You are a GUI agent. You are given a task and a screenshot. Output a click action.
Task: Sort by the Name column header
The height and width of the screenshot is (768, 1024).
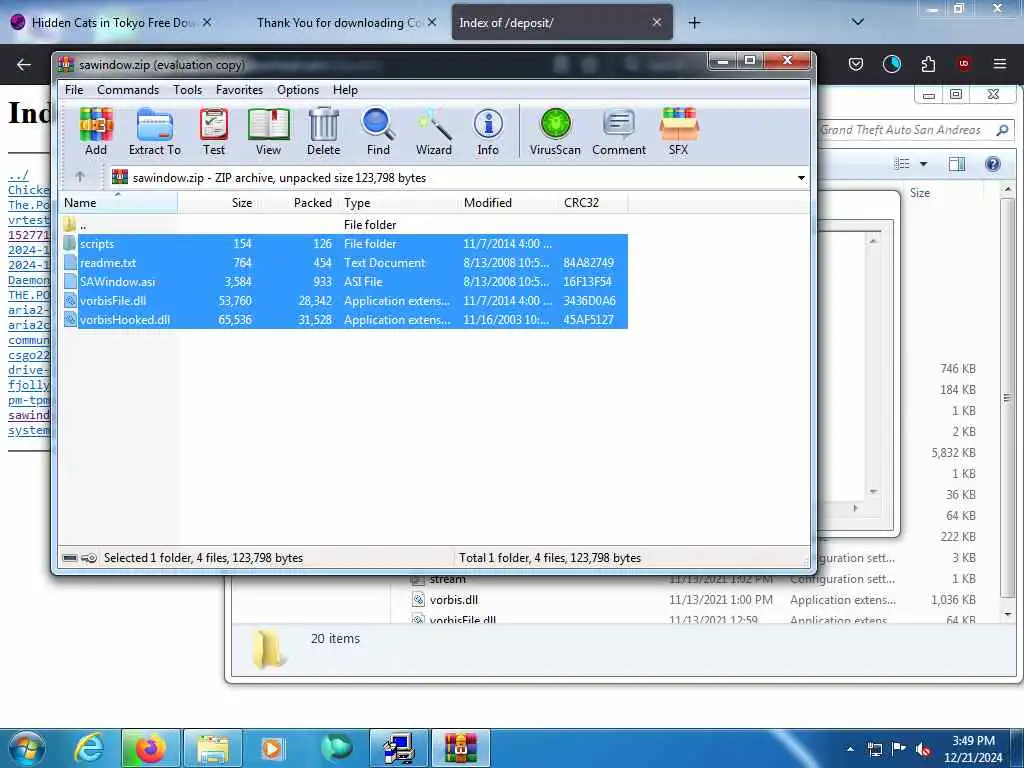[118, 202]
